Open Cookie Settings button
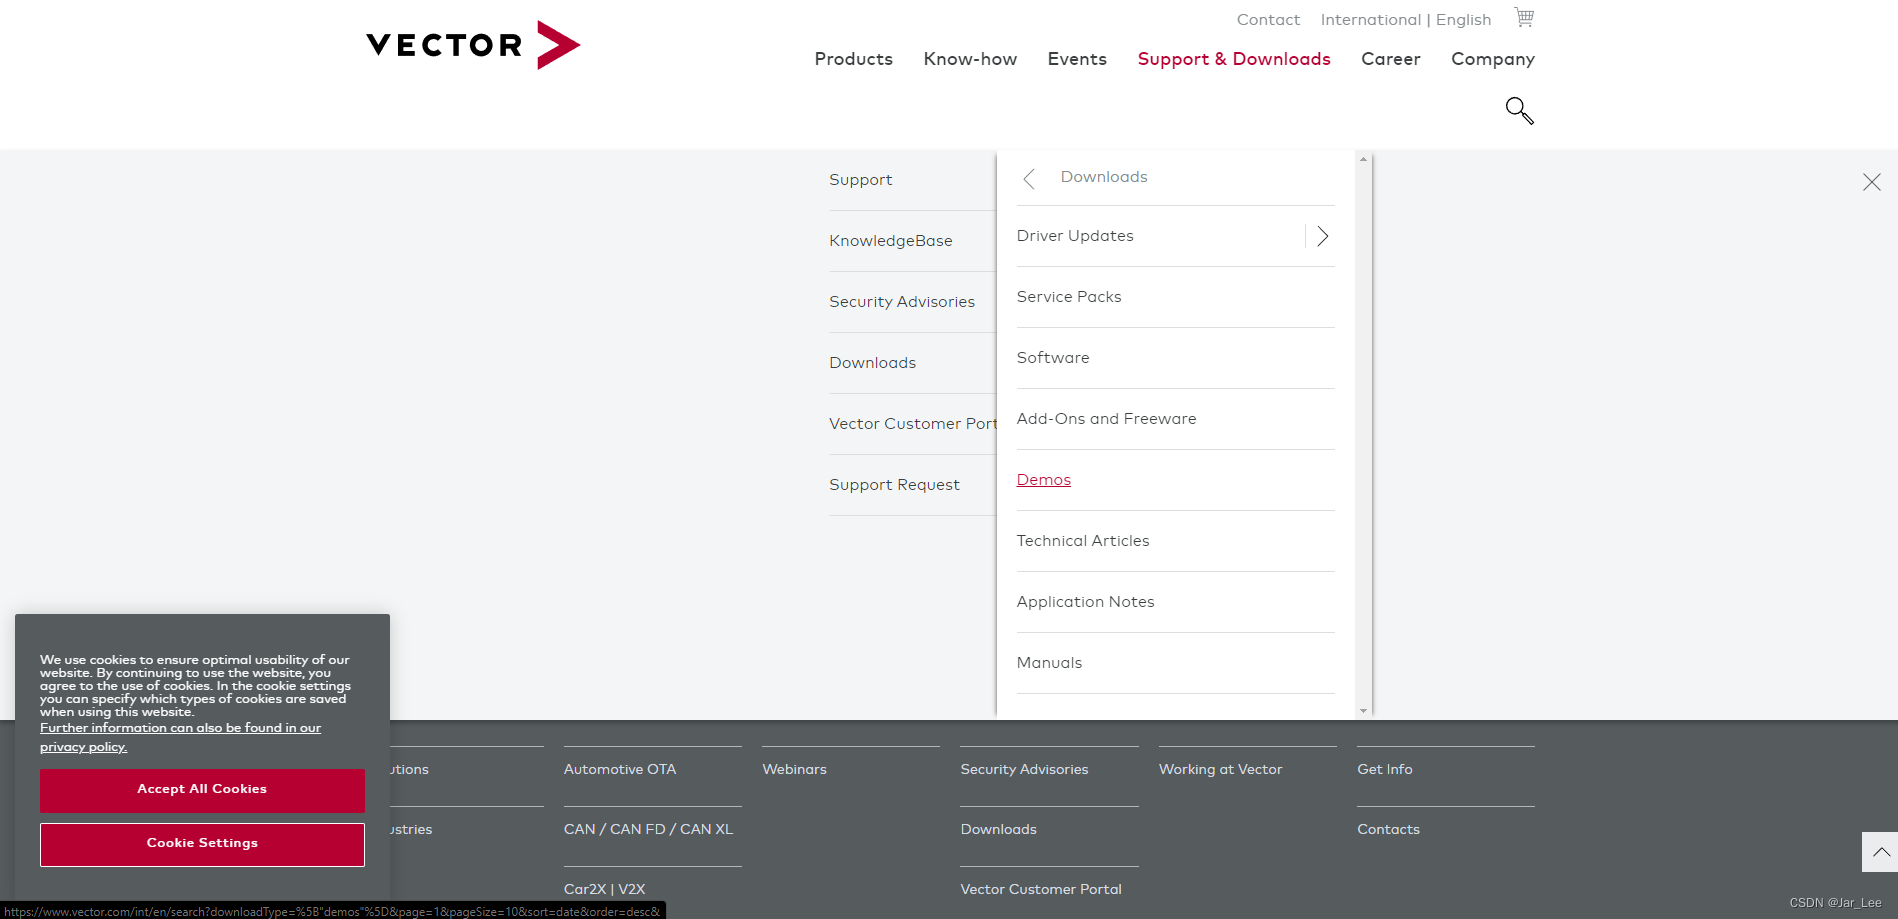 pos(202,844)
